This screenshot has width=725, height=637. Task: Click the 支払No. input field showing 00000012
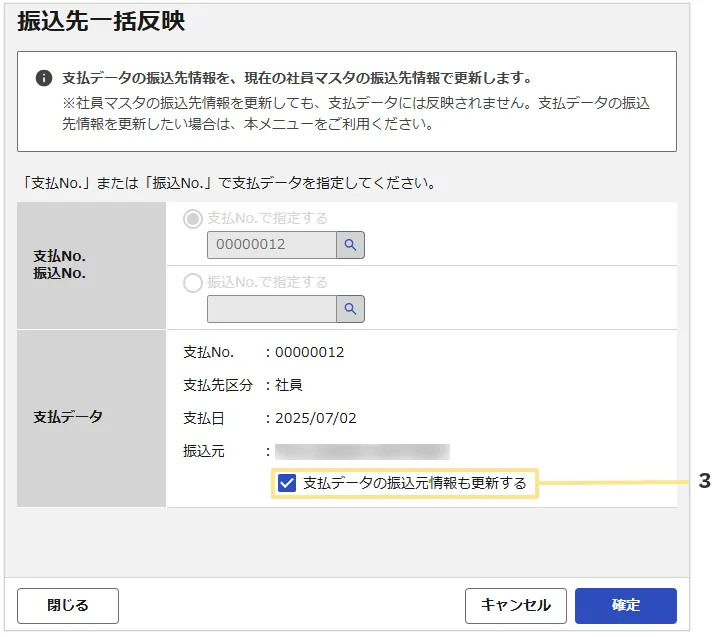pyautogui.click(x=271, y=245)
